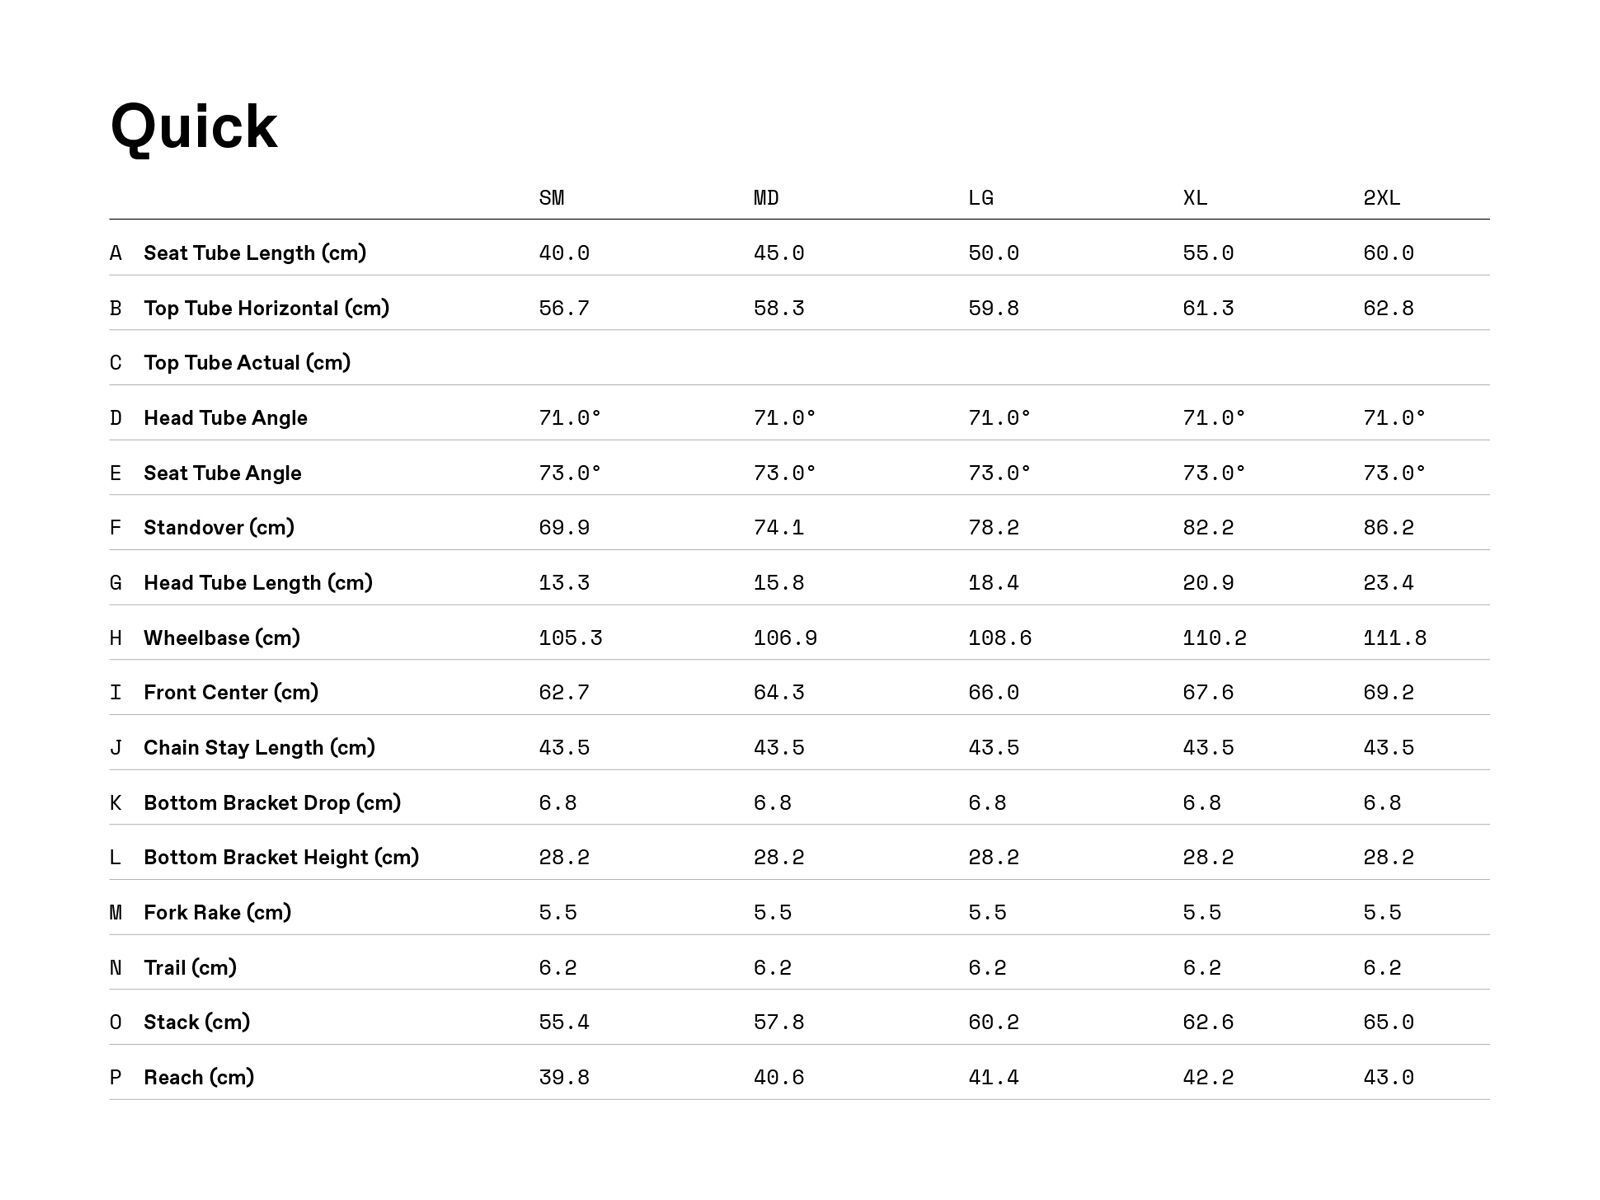The height and width of the screenshot is (1200, 1600).
Task: Click the Quick title heading
Action: click(x=194, y=127)
